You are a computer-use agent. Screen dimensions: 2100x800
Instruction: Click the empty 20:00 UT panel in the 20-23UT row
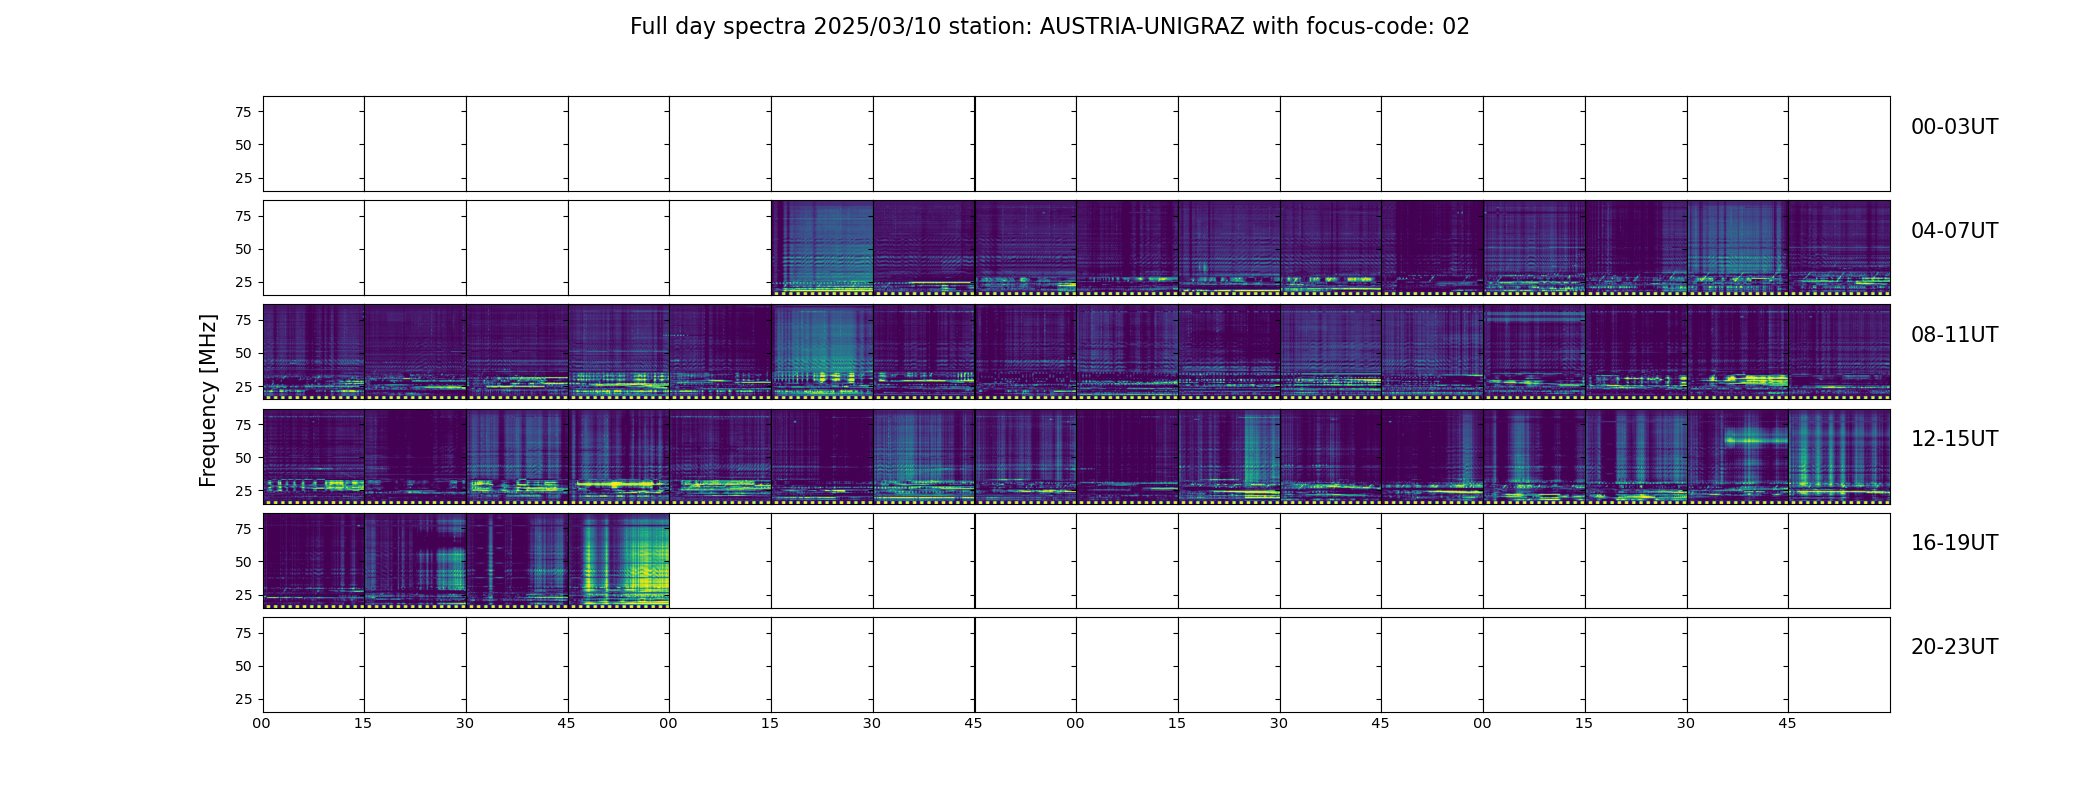point(314,664)
